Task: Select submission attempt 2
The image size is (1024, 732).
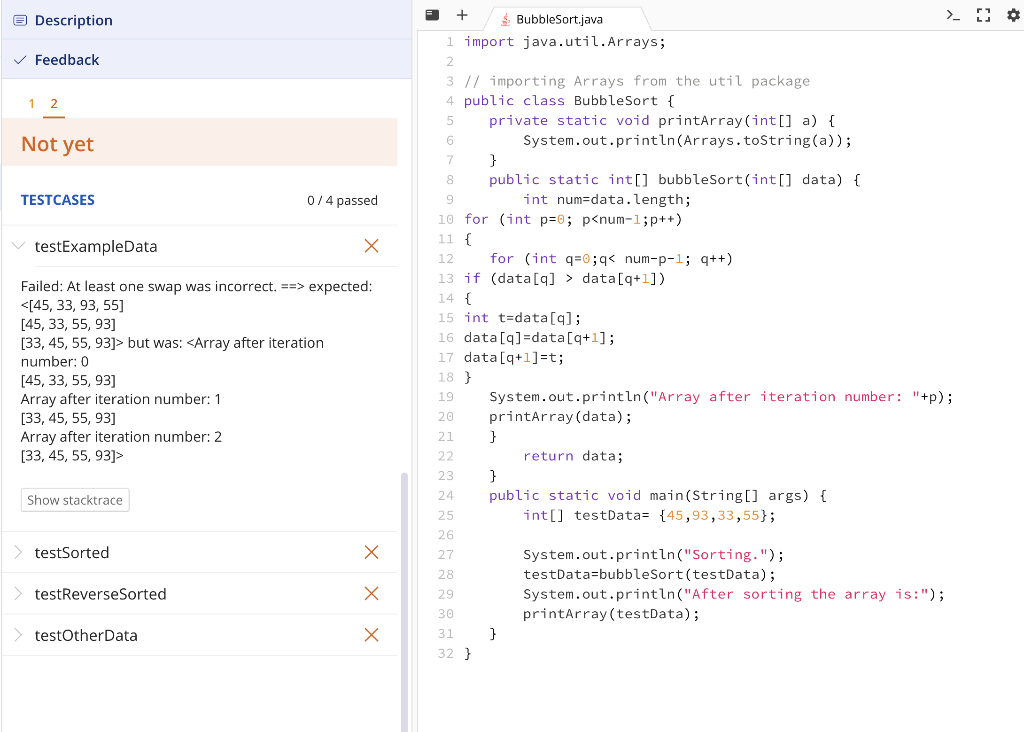Action: point(54,103)
